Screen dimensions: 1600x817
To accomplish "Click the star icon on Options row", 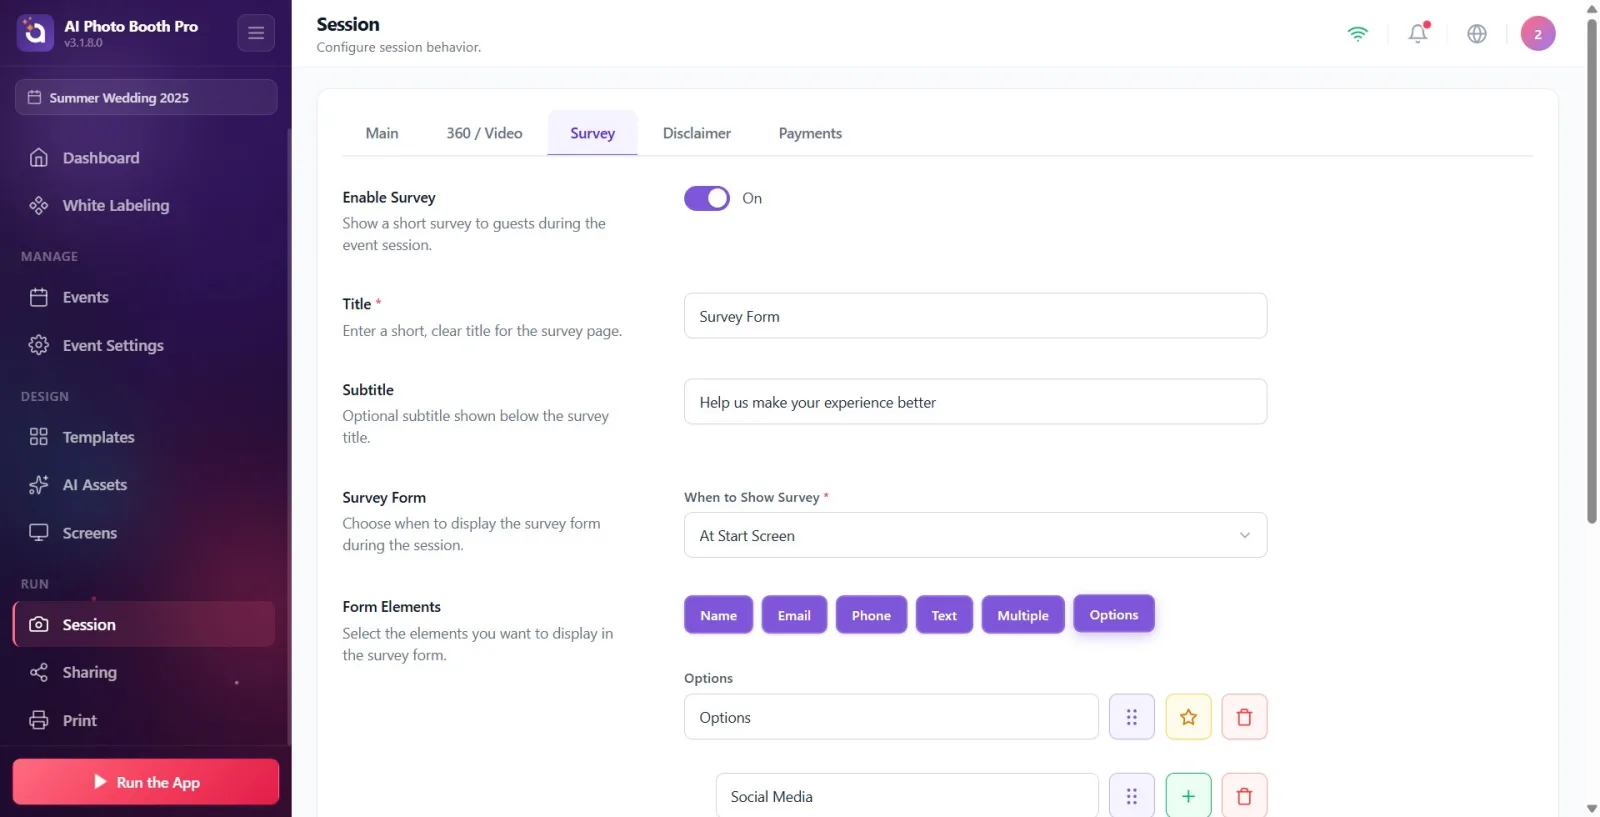I will 1188,717.
